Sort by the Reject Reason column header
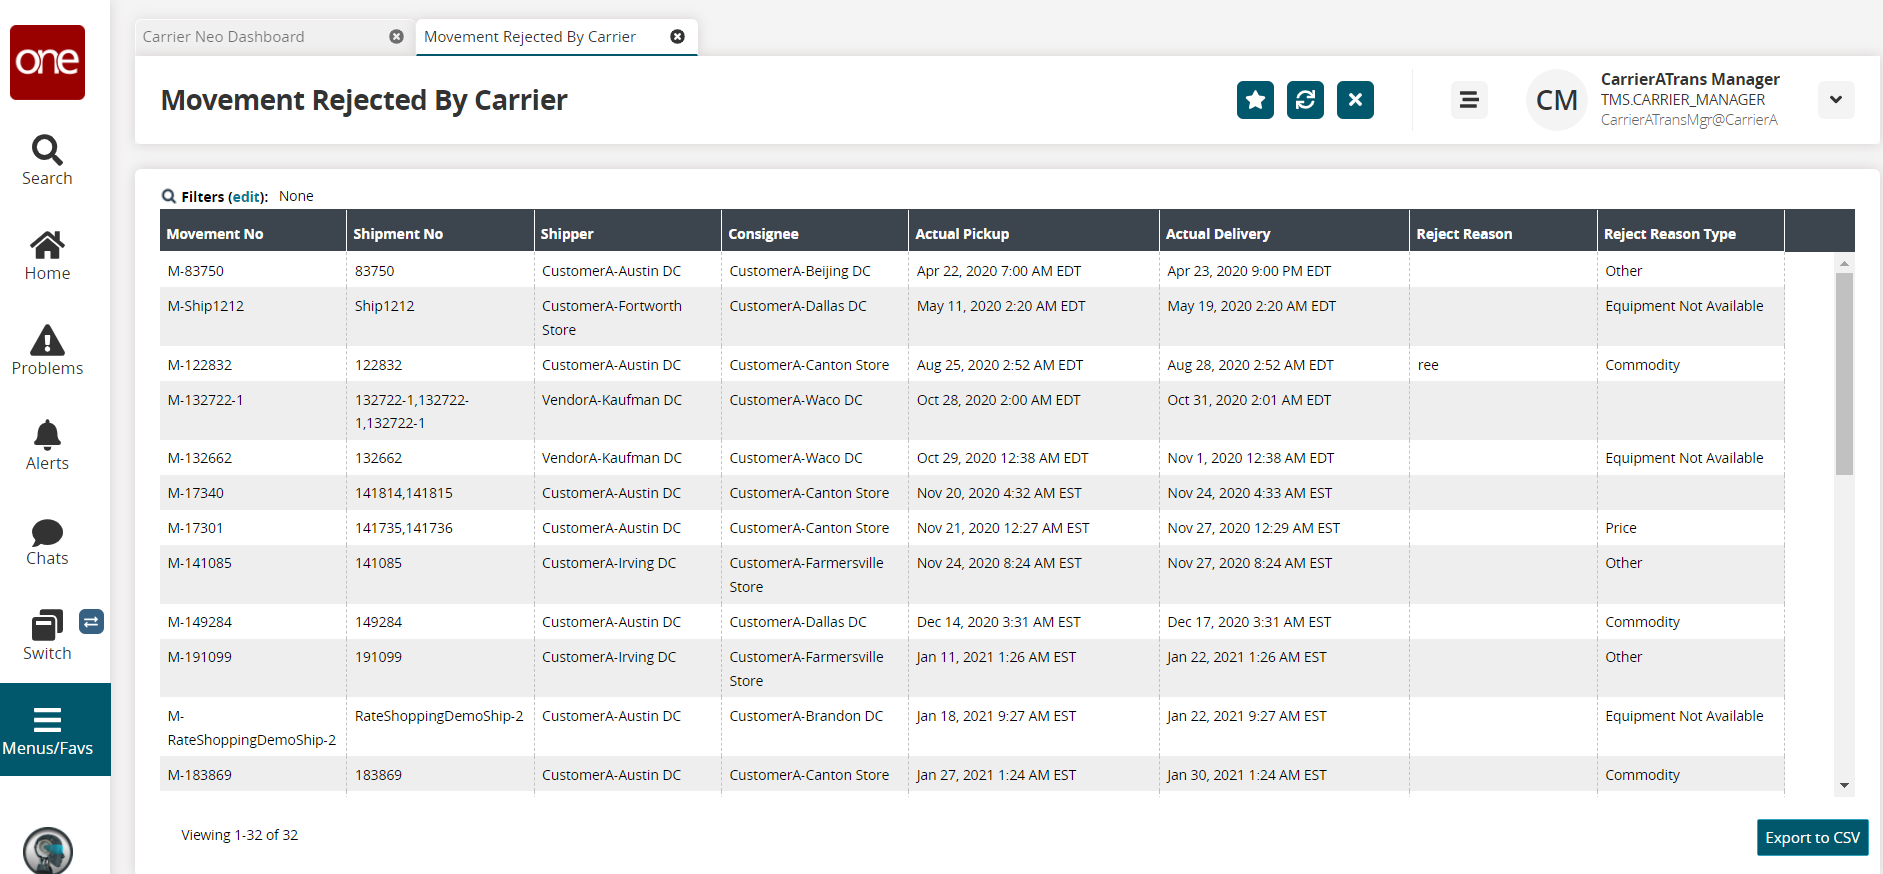Viewport: 1883px width, 874px height. [x=1503, y=233]
